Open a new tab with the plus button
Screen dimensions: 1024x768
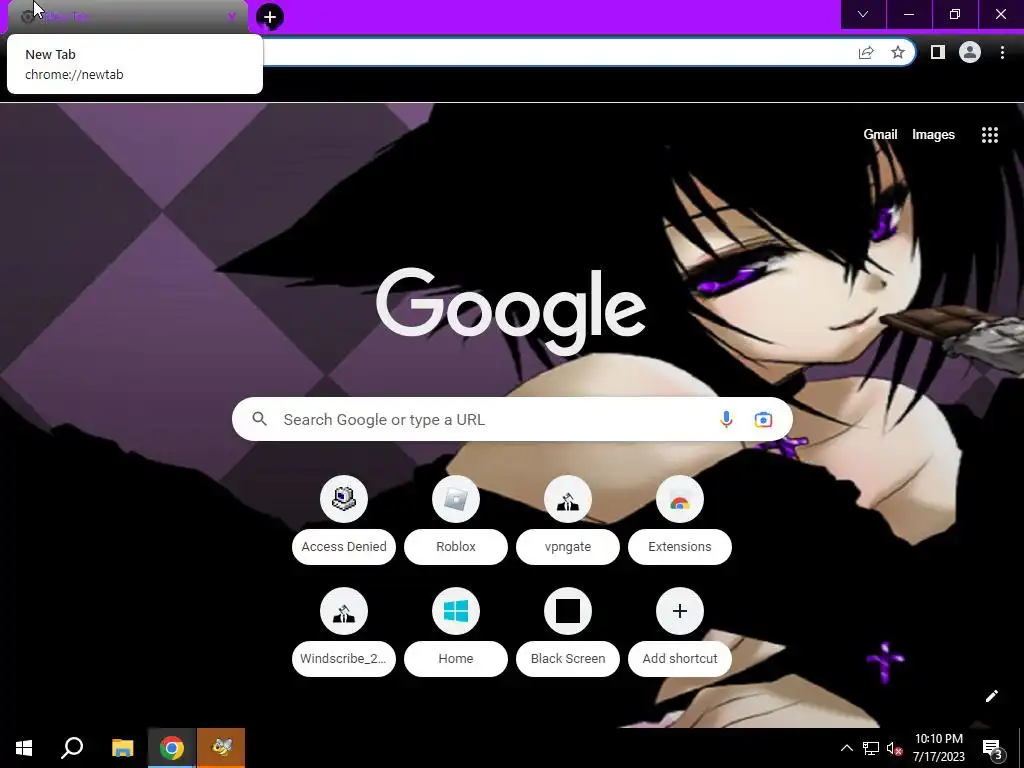pyautogui.click(x=270, y=17)
